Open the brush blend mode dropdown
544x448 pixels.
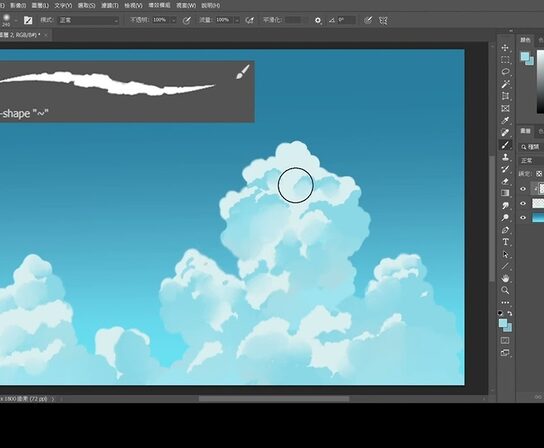point(88,20)
